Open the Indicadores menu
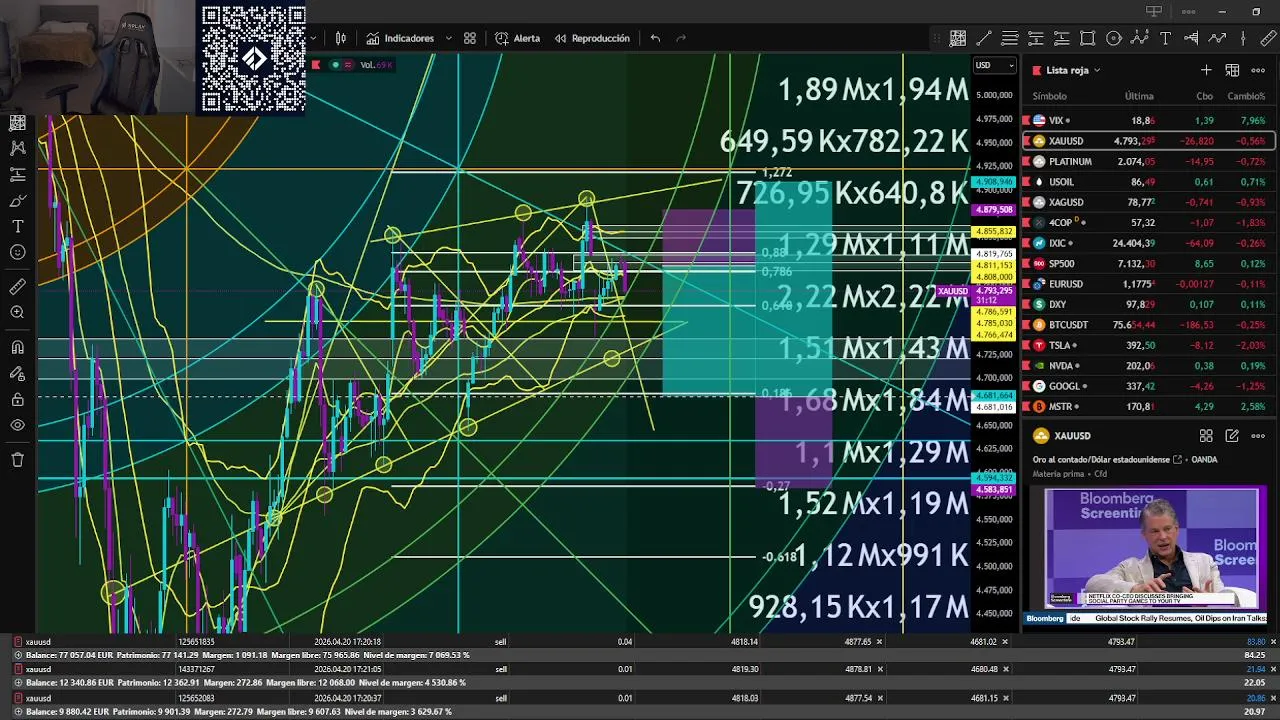Image resolution: width=1280 pixels, height=720 pixels. pyautogui.click(x=399, y=38)
